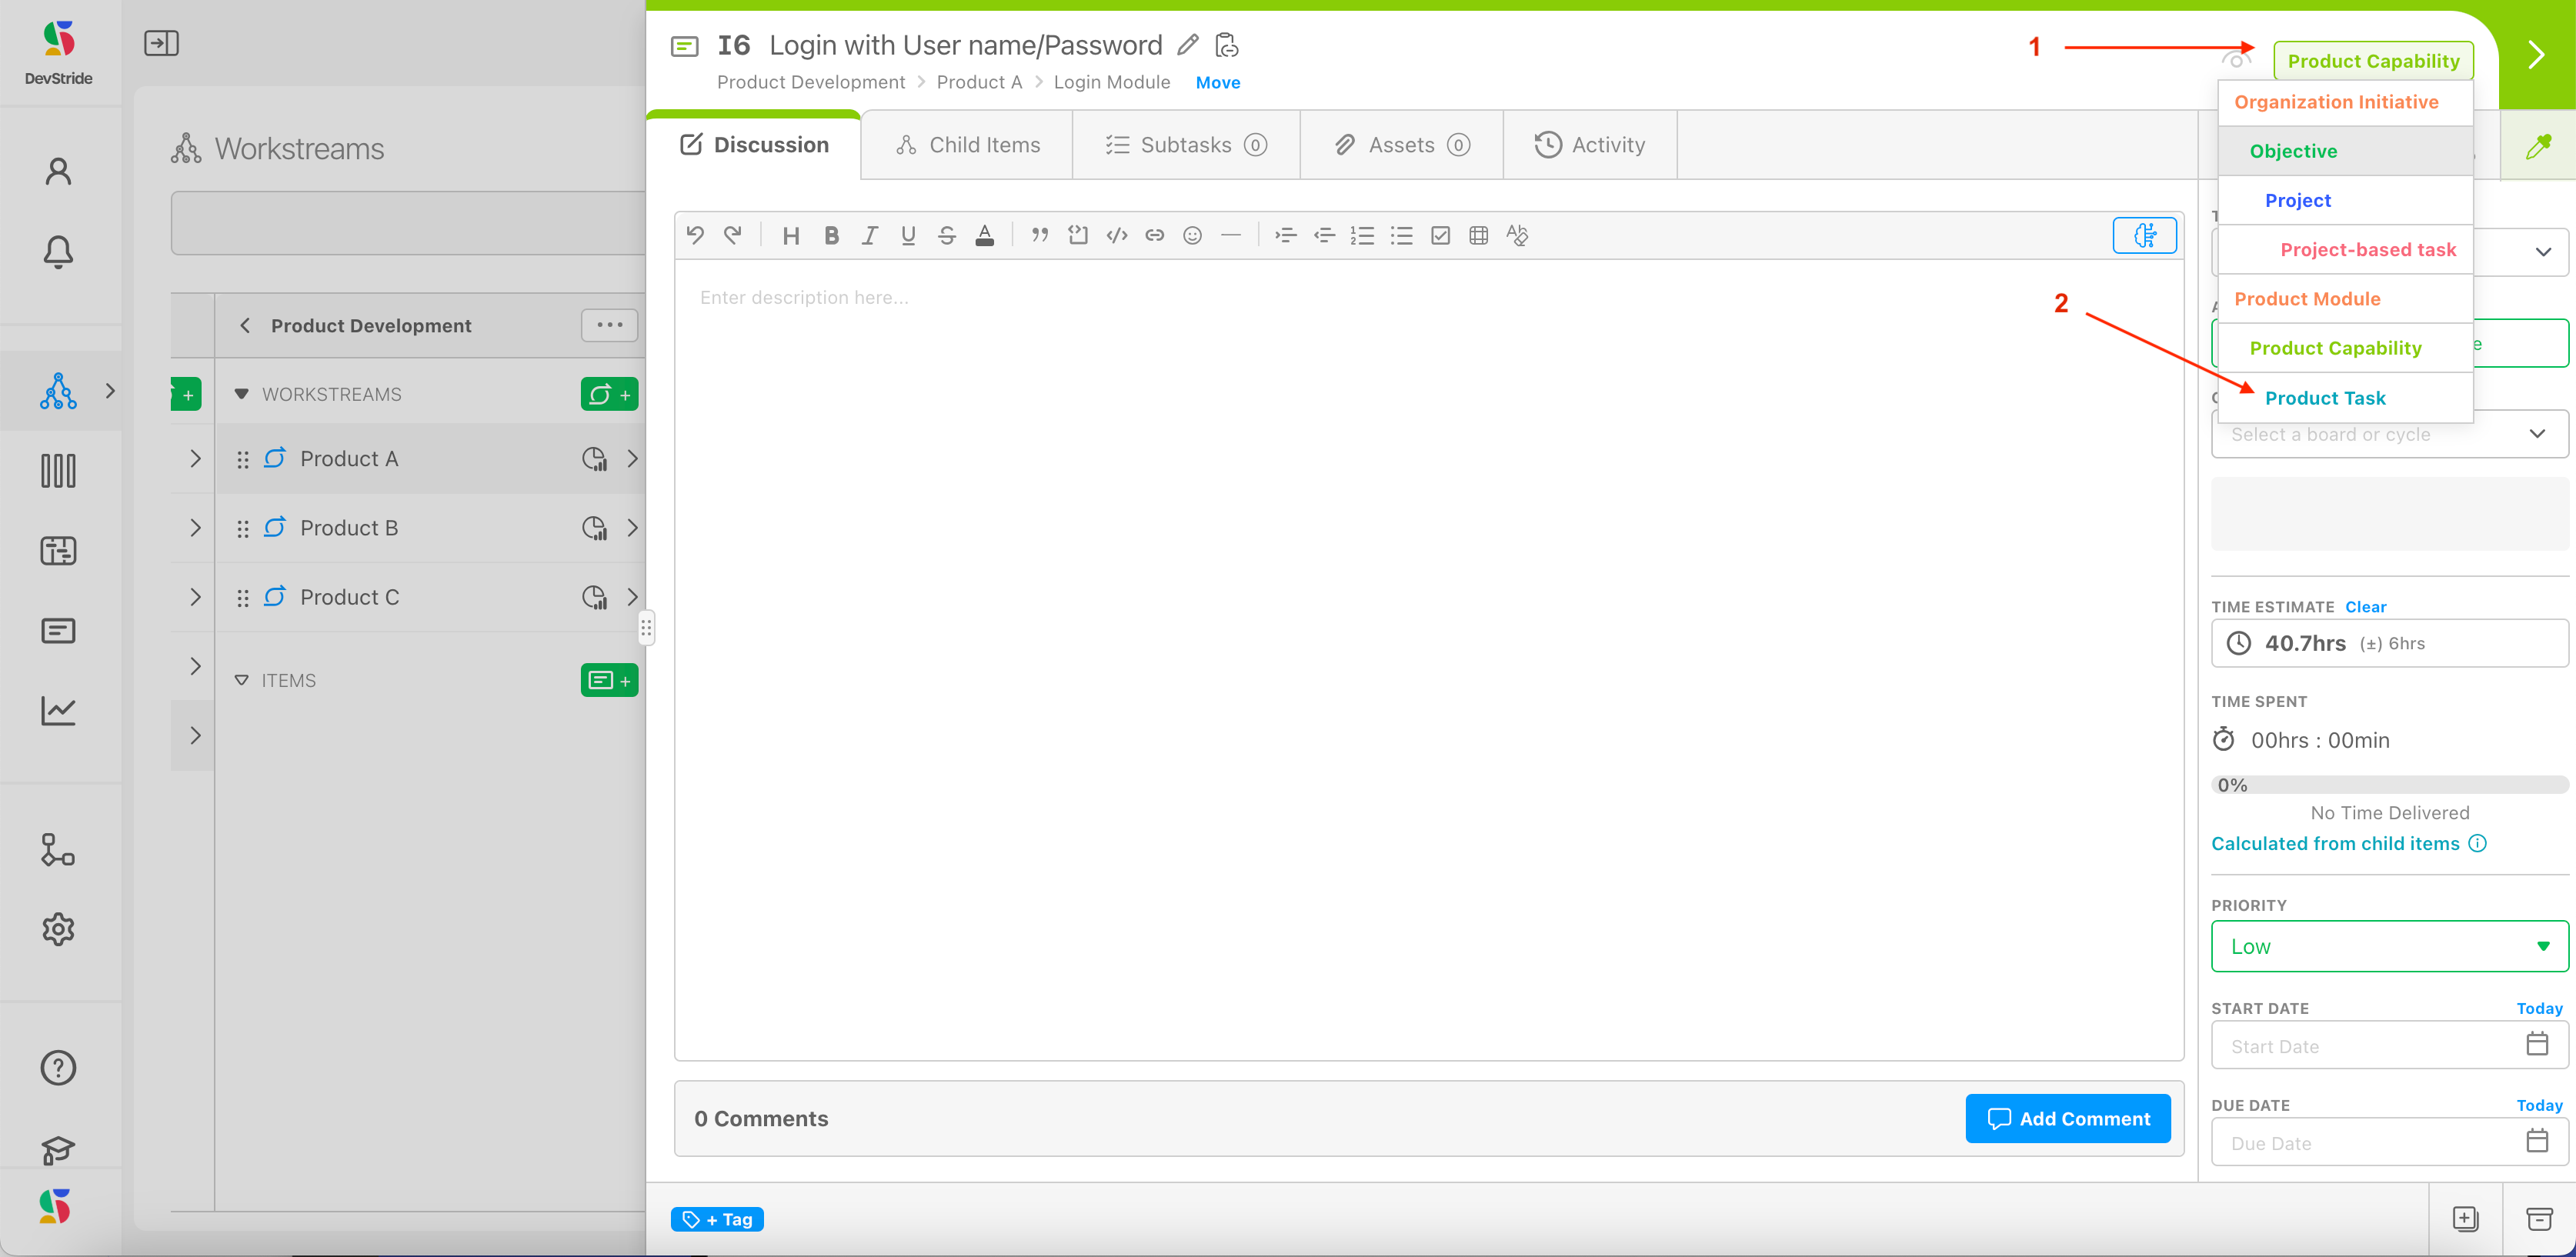Image resolution: width=2576 pixels, height=1257 pixels.
Task: Click the insert link icon
Action: 1154,236
